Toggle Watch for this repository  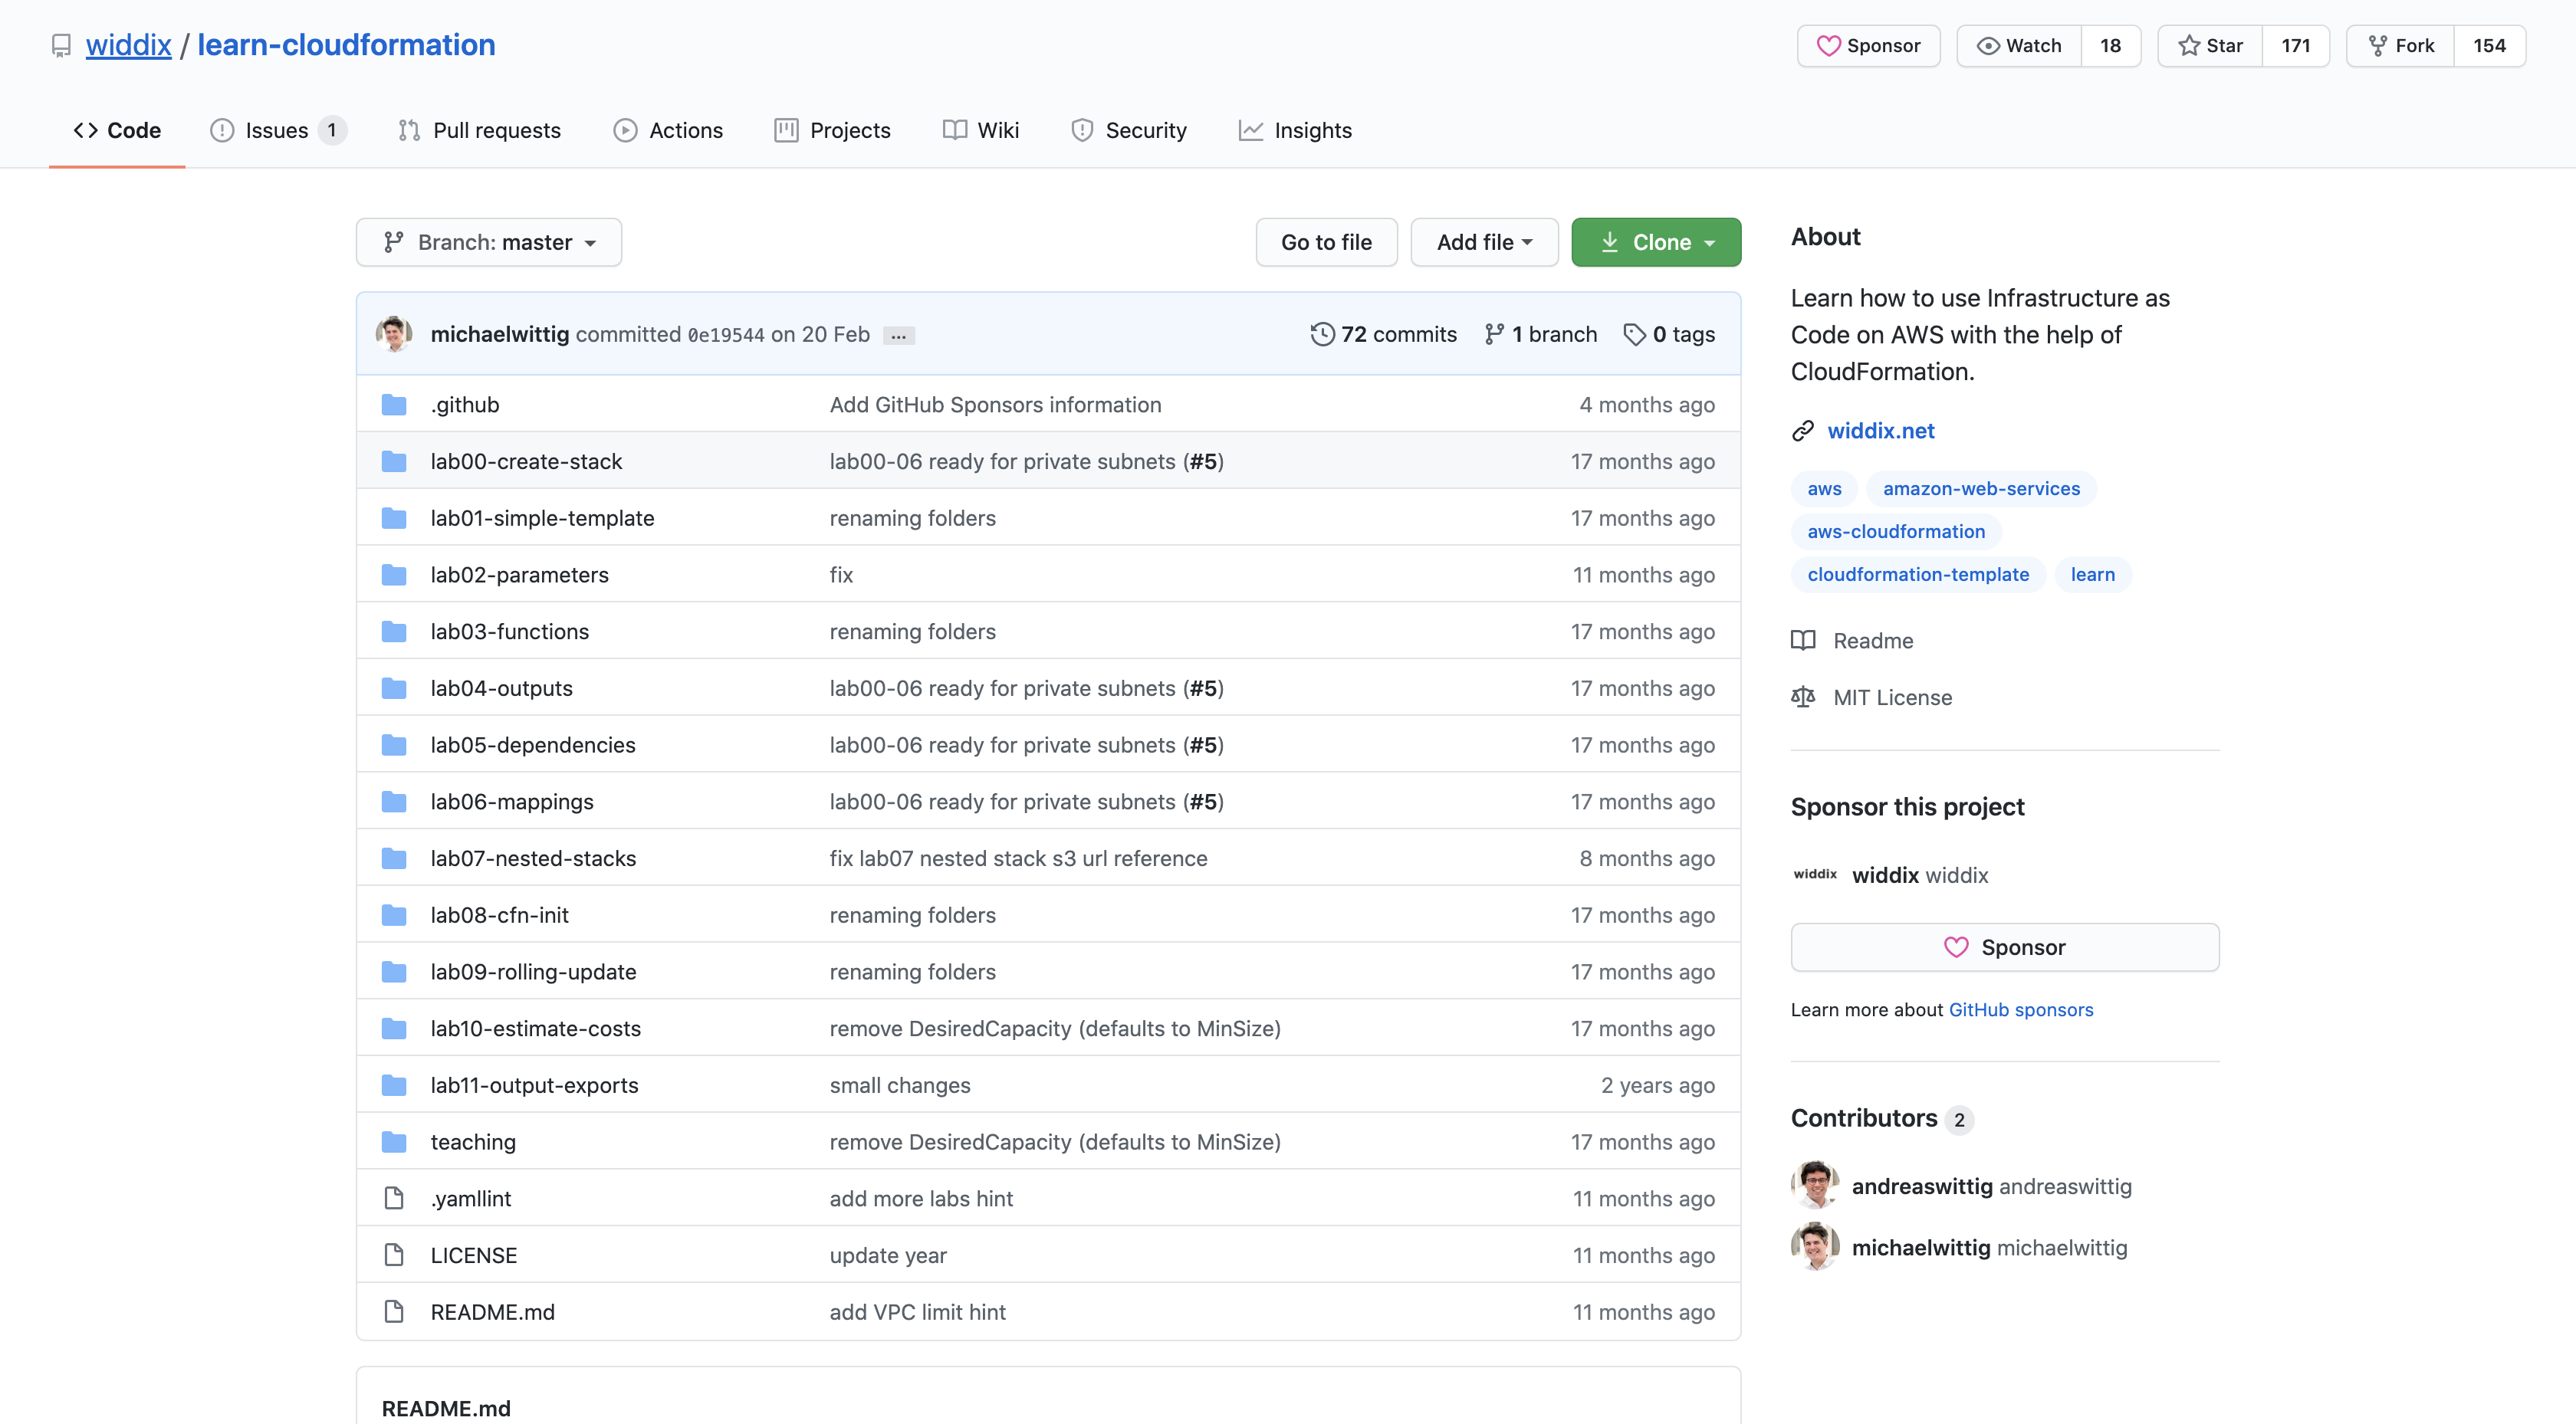pyautogui.click(x=2019, y=46)
